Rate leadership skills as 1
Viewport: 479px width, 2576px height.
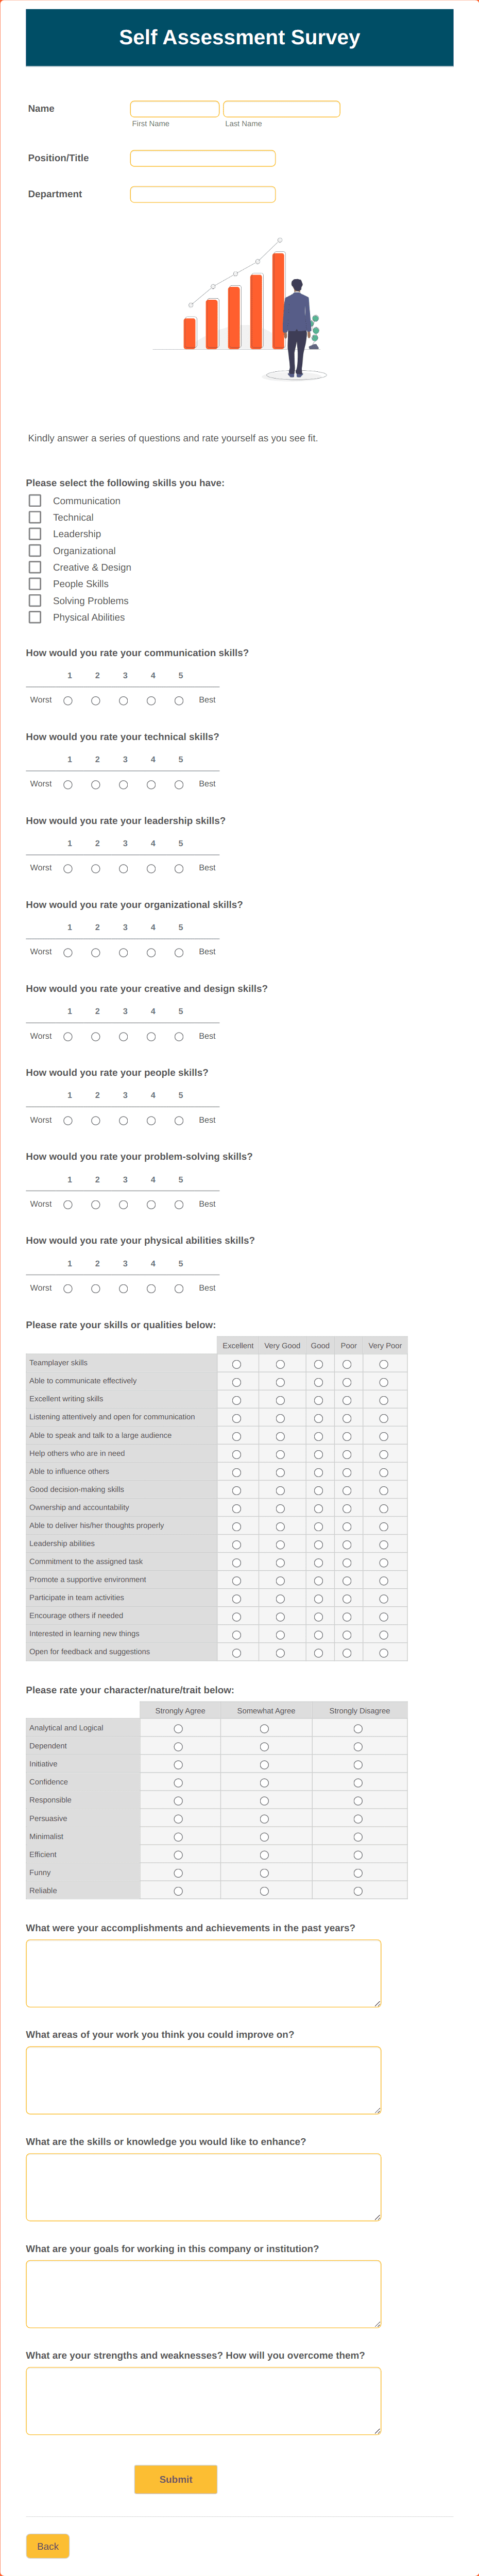pyautogui.click(x=68, y=868)
